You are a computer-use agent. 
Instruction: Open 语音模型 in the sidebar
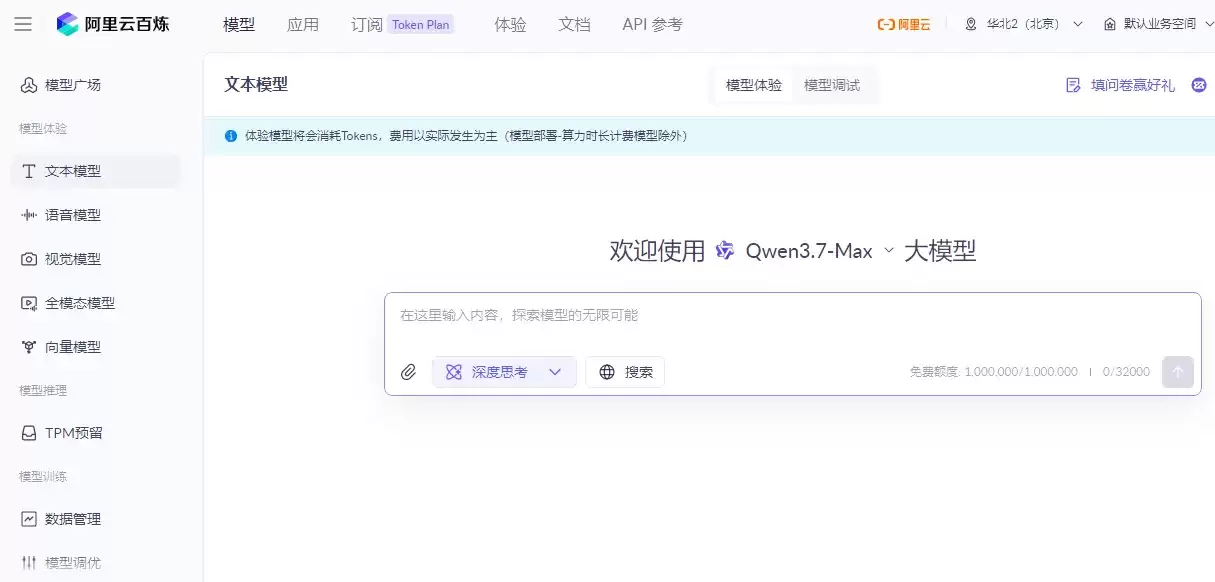pyautogui.click(x=95, y=215)
